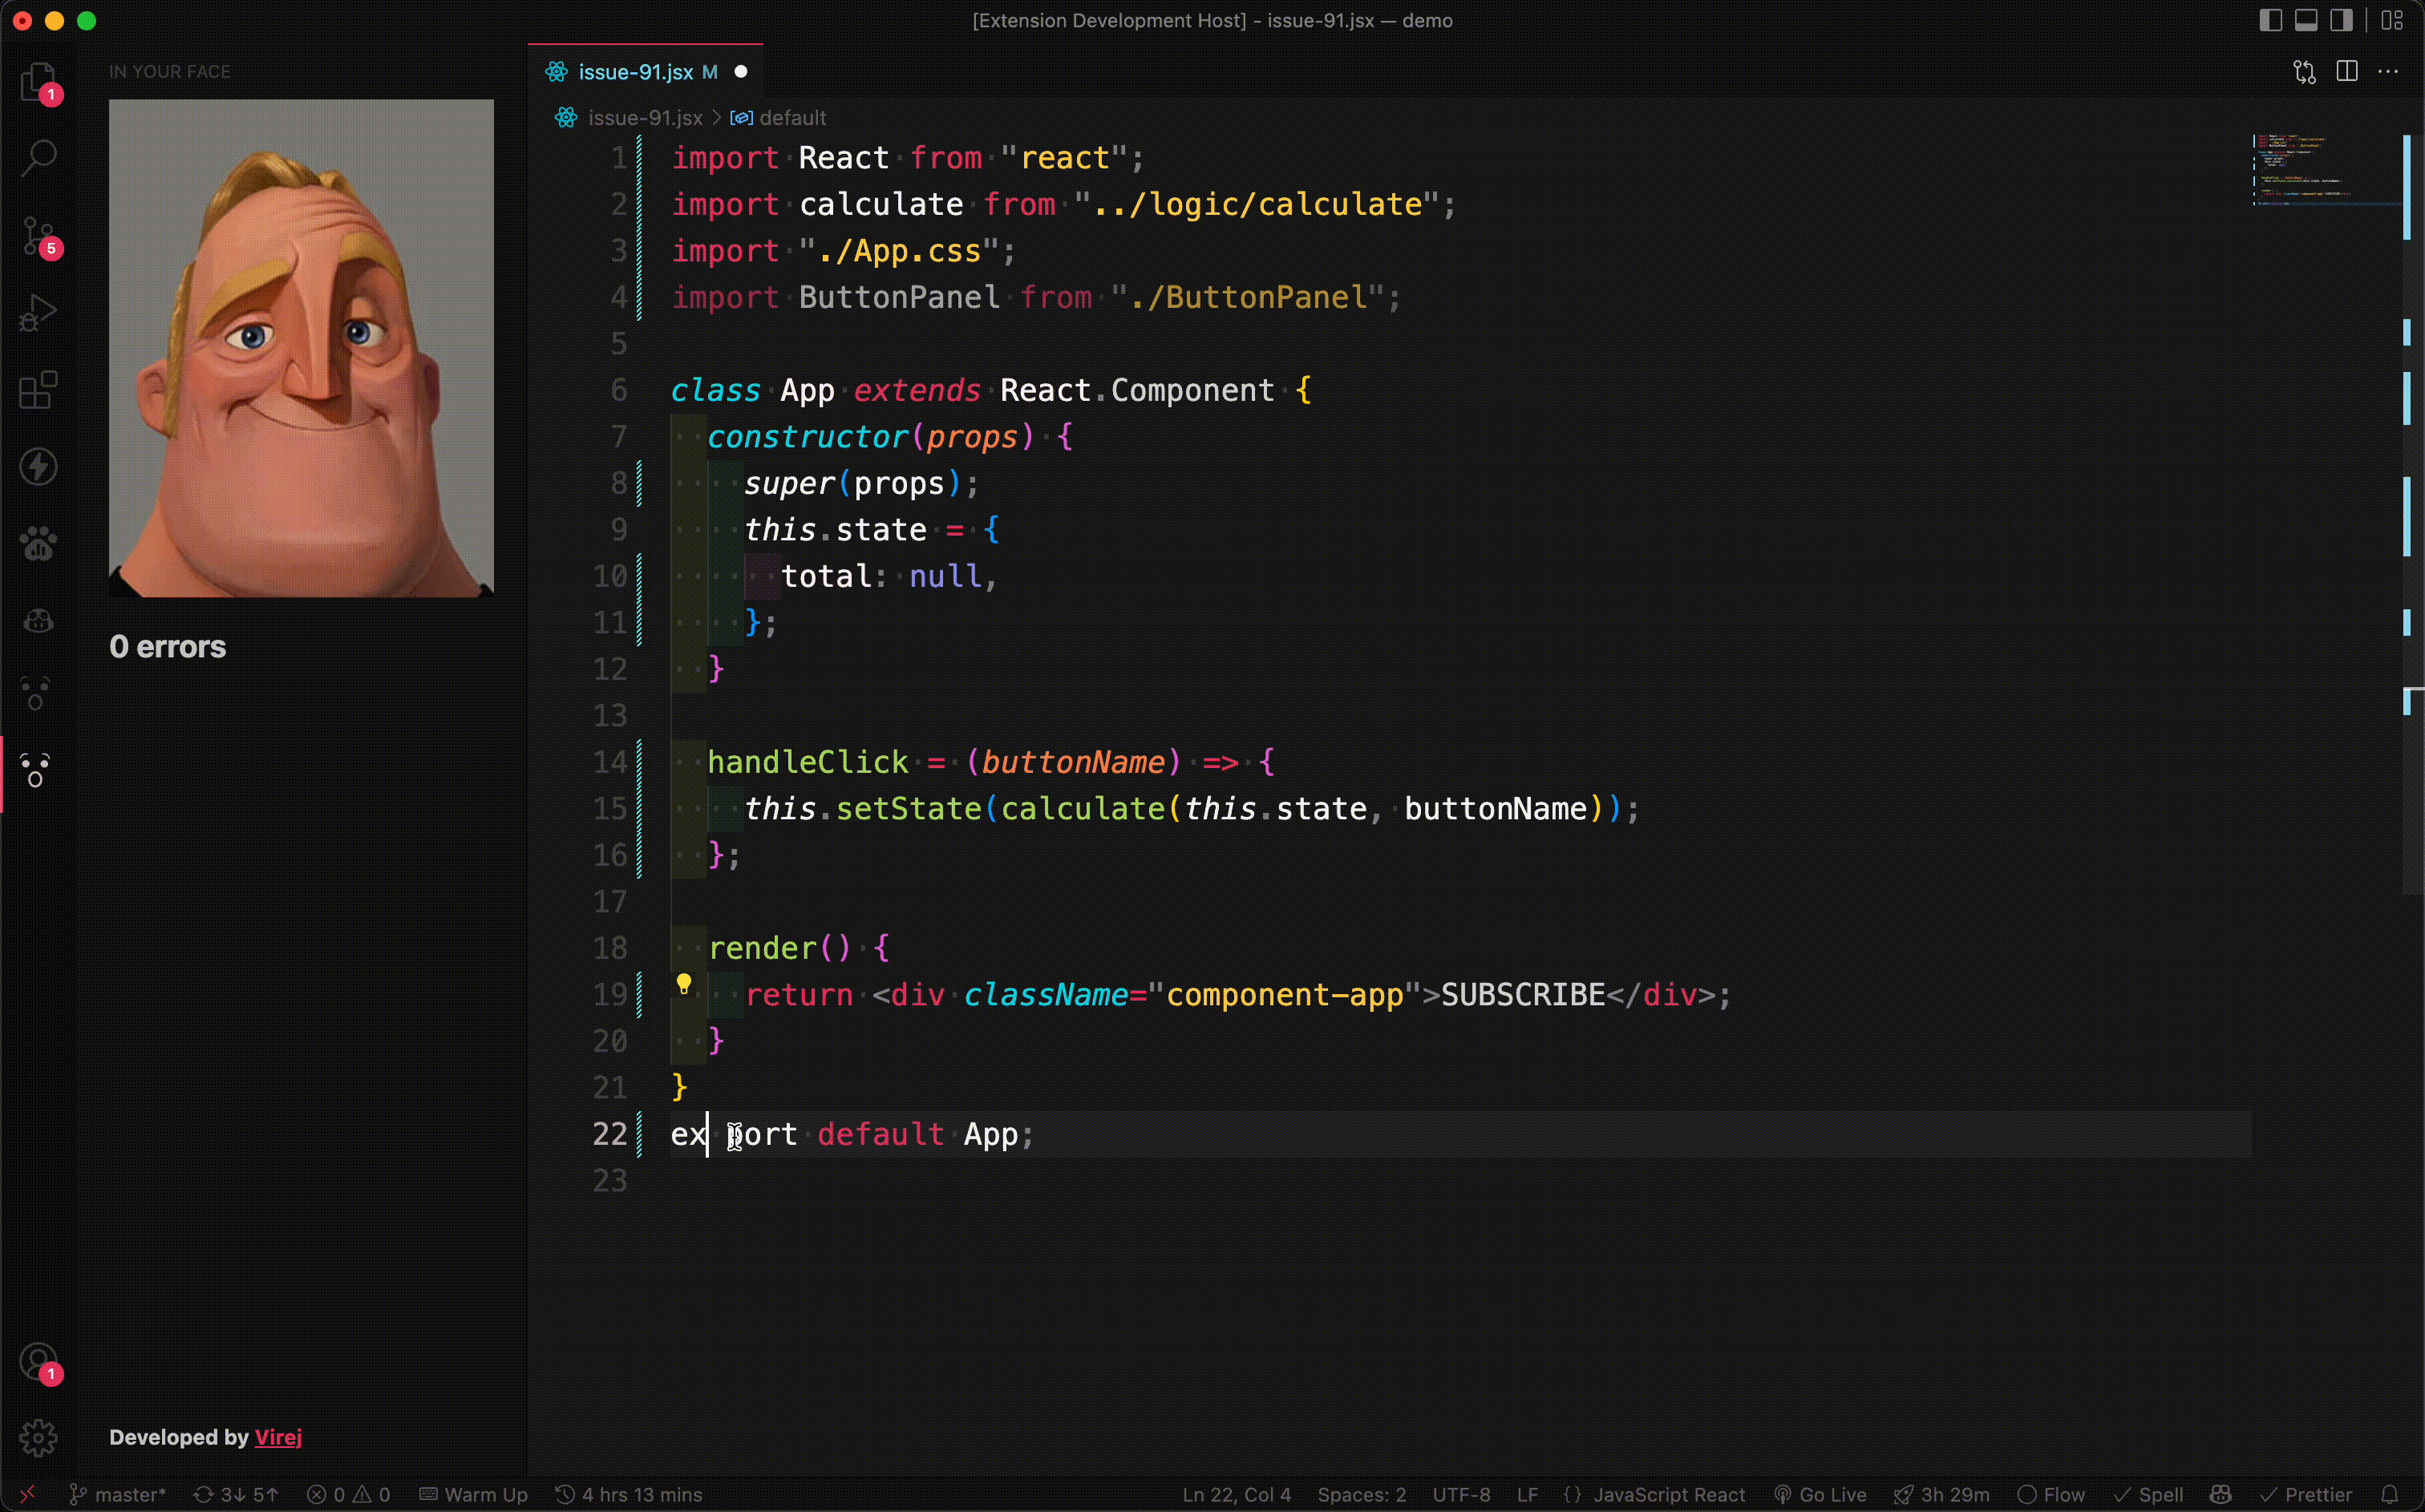Image resolution: width=2425 pixels, height=1512 pixels.
Task: Click Go Live in status bar
Action: [x=1831, y=1494]
